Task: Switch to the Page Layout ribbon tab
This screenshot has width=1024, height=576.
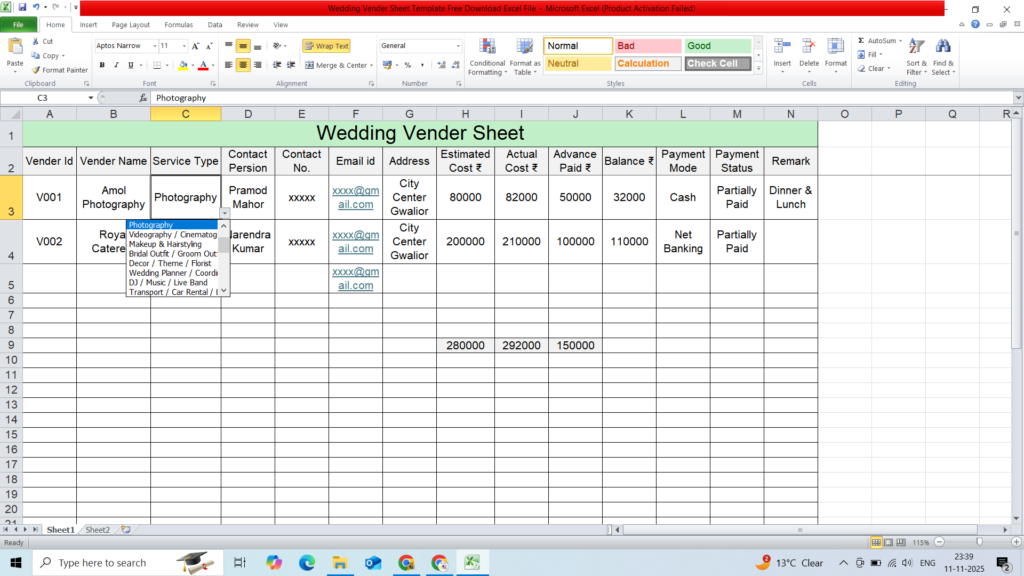Action: click(x=131, y=24)
